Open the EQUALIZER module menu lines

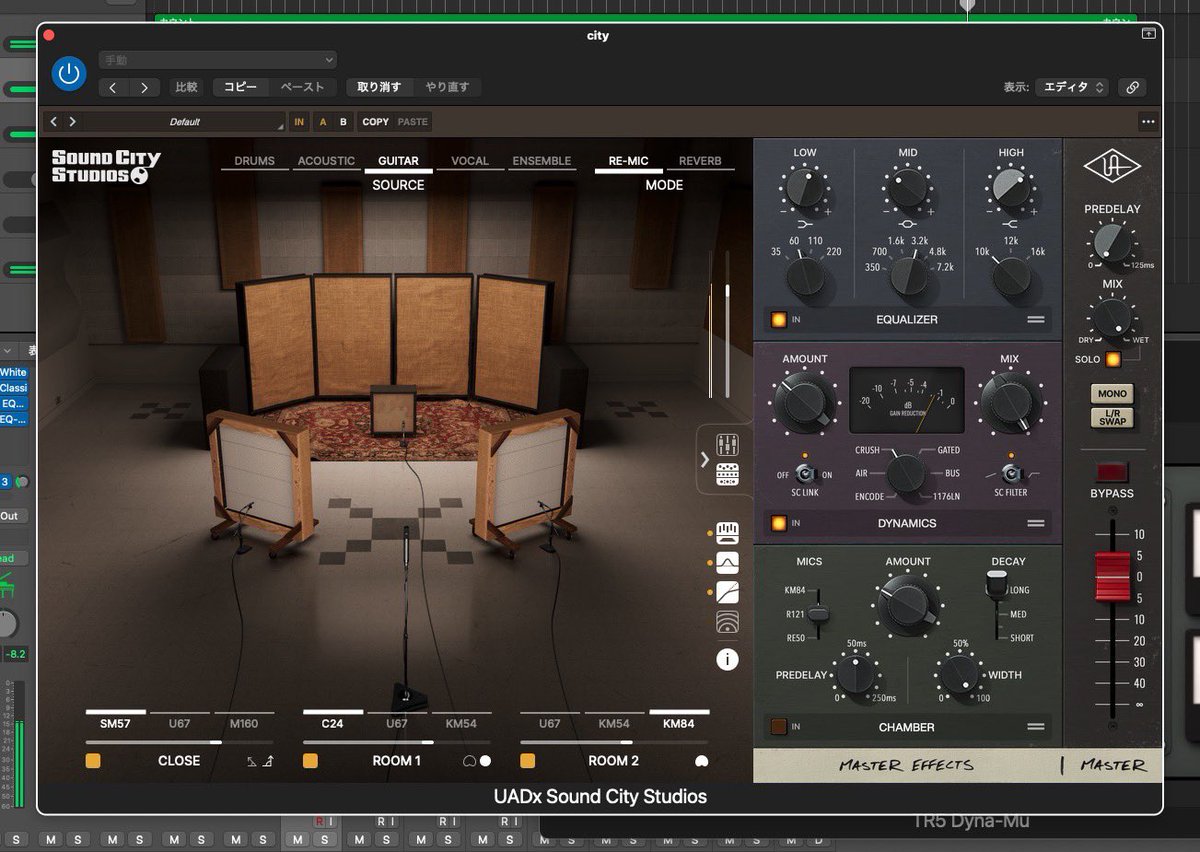click(1036, 320)
